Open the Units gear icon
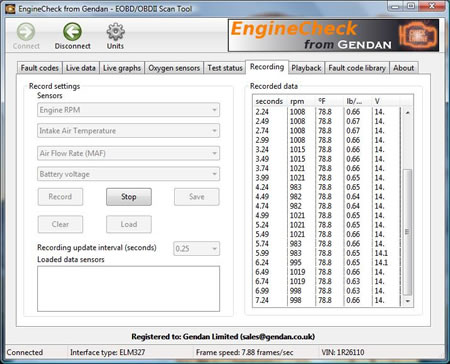The width and height of the screenshot is (450, 364). (x=115, y=32)
